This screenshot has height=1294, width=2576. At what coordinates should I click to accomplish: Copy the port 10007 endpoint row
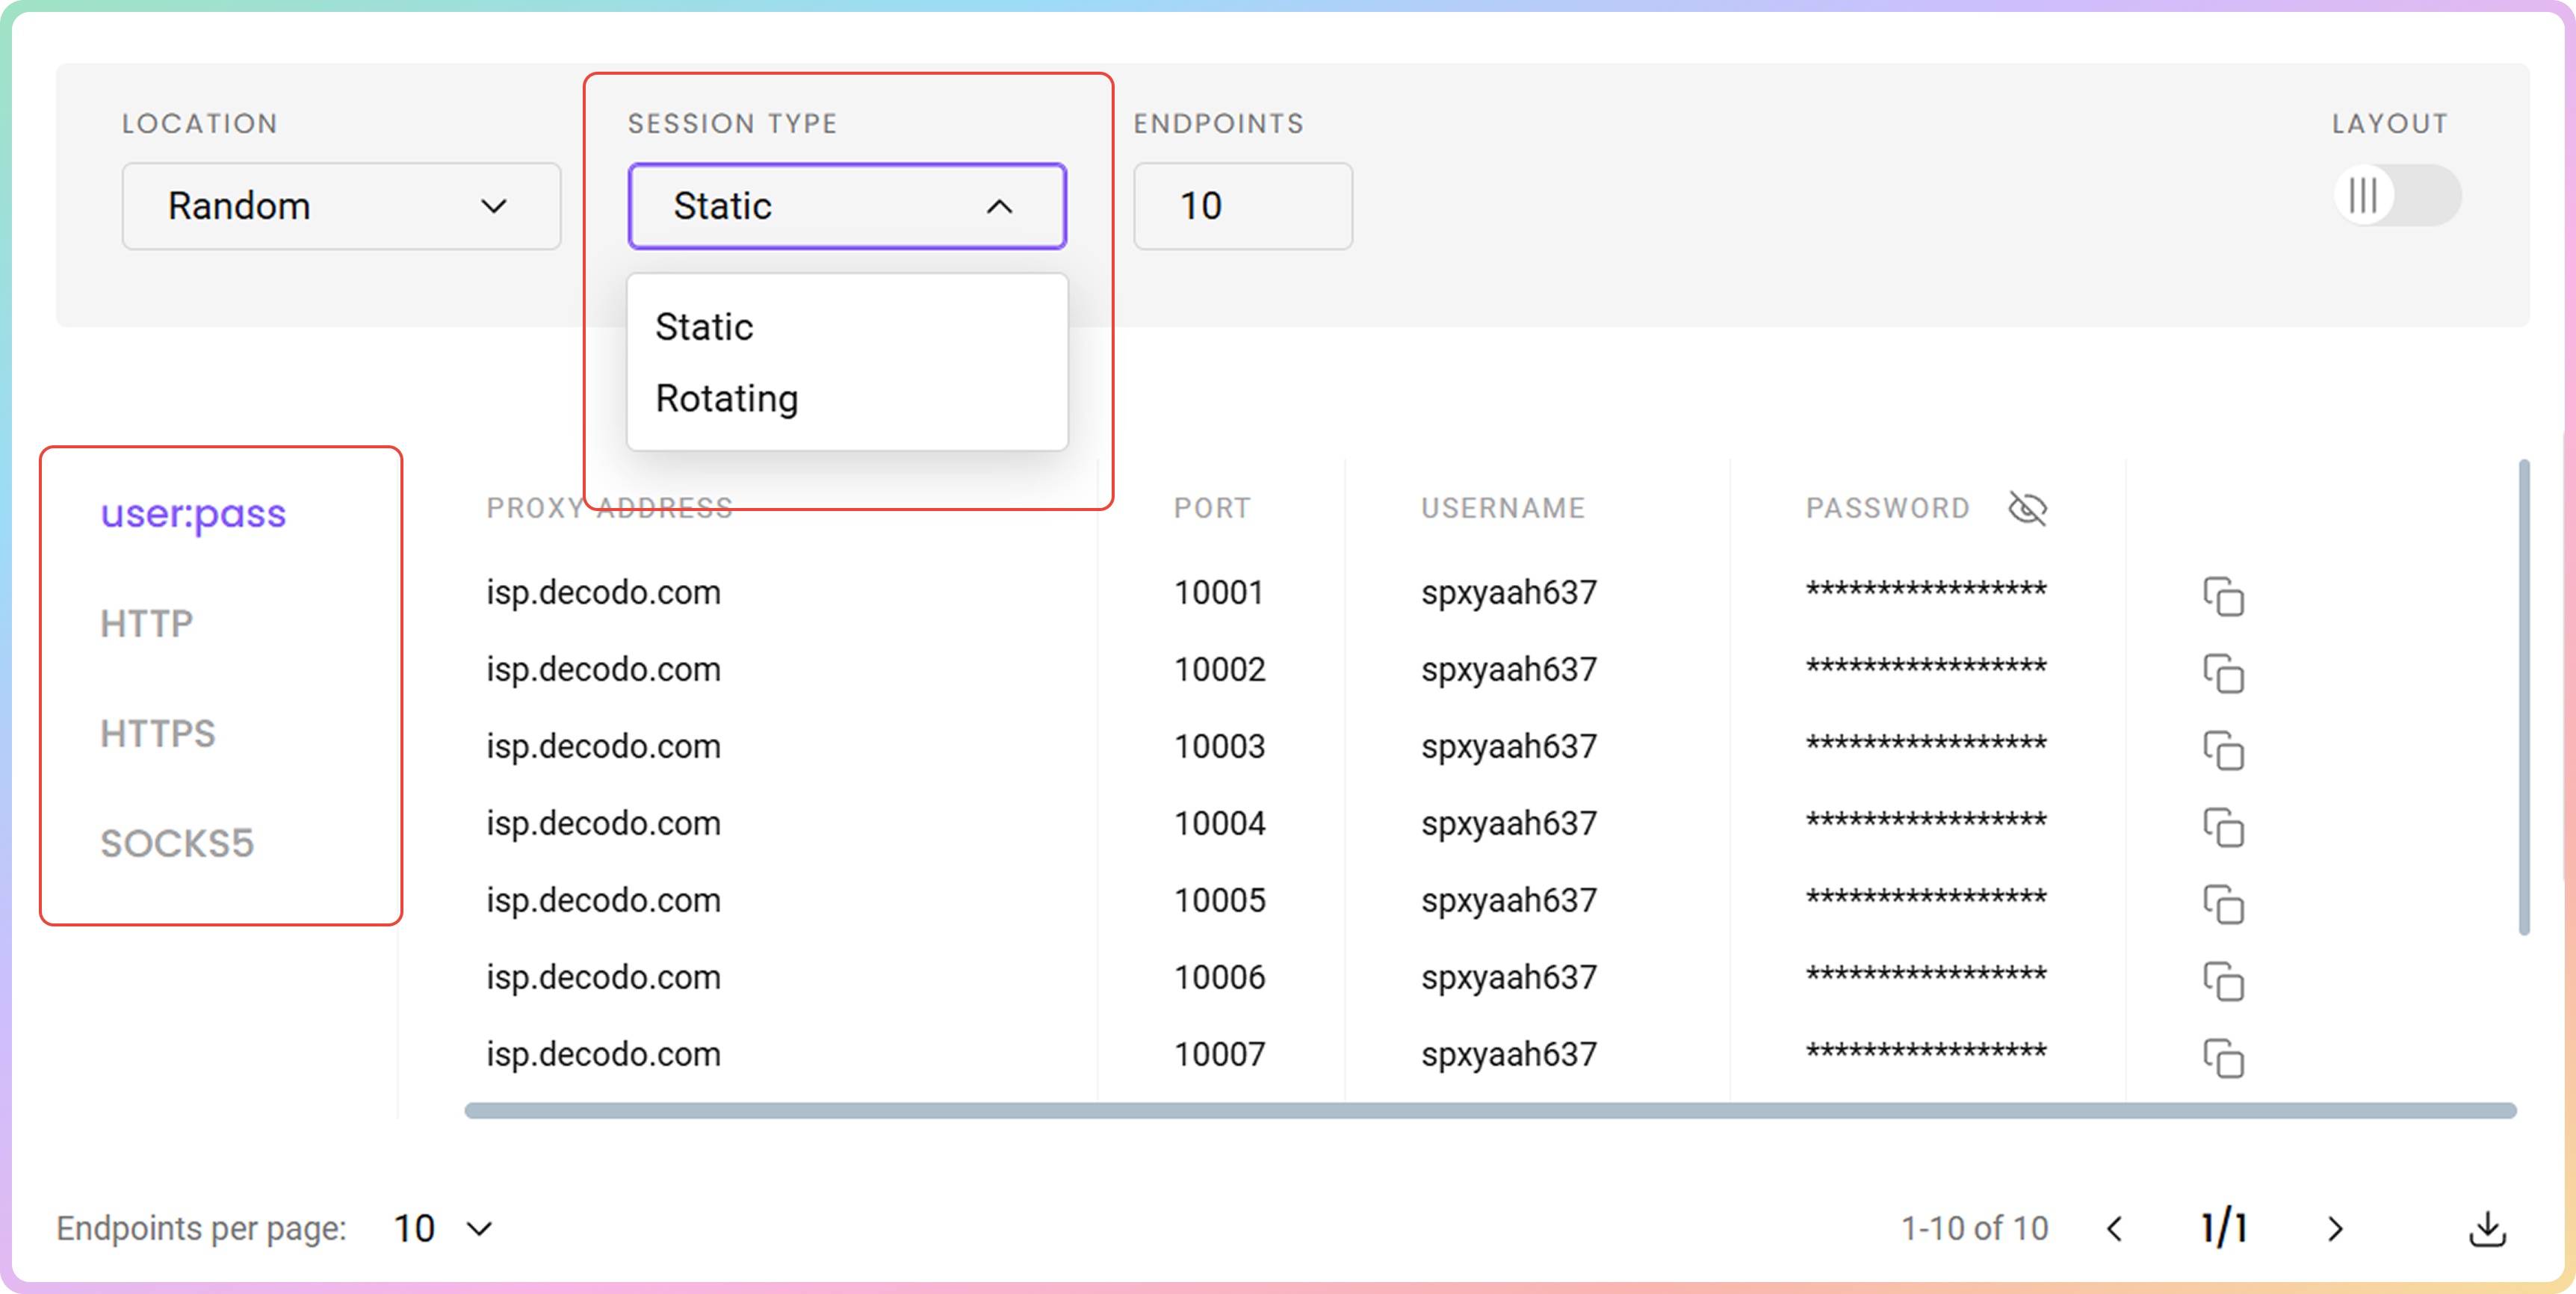coord(2223,1058)
